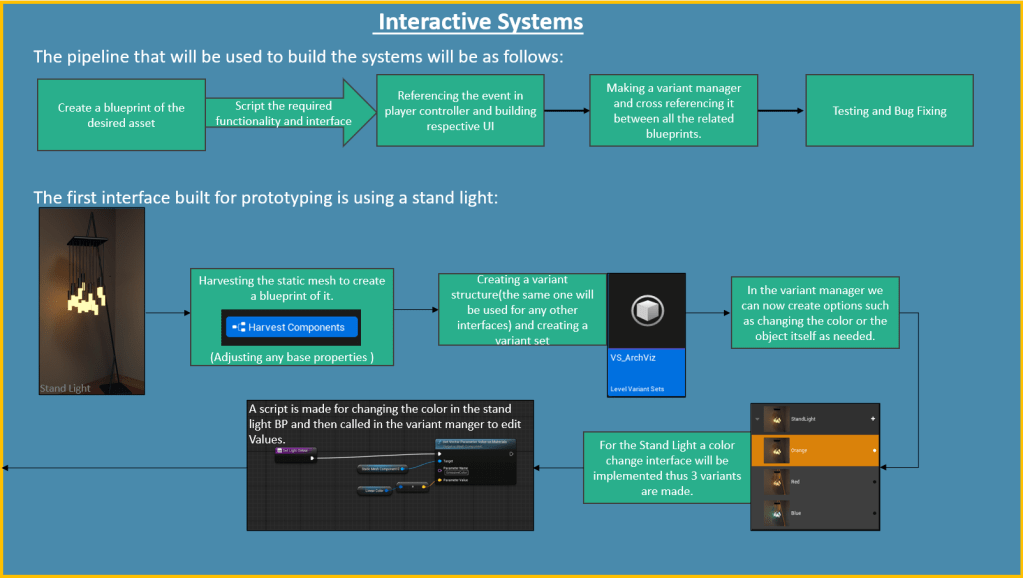Image resolution: width=1023 pixels, height=578 pixels.
Task: Click the Set Light Colour event node
Action: click(295, 451)
